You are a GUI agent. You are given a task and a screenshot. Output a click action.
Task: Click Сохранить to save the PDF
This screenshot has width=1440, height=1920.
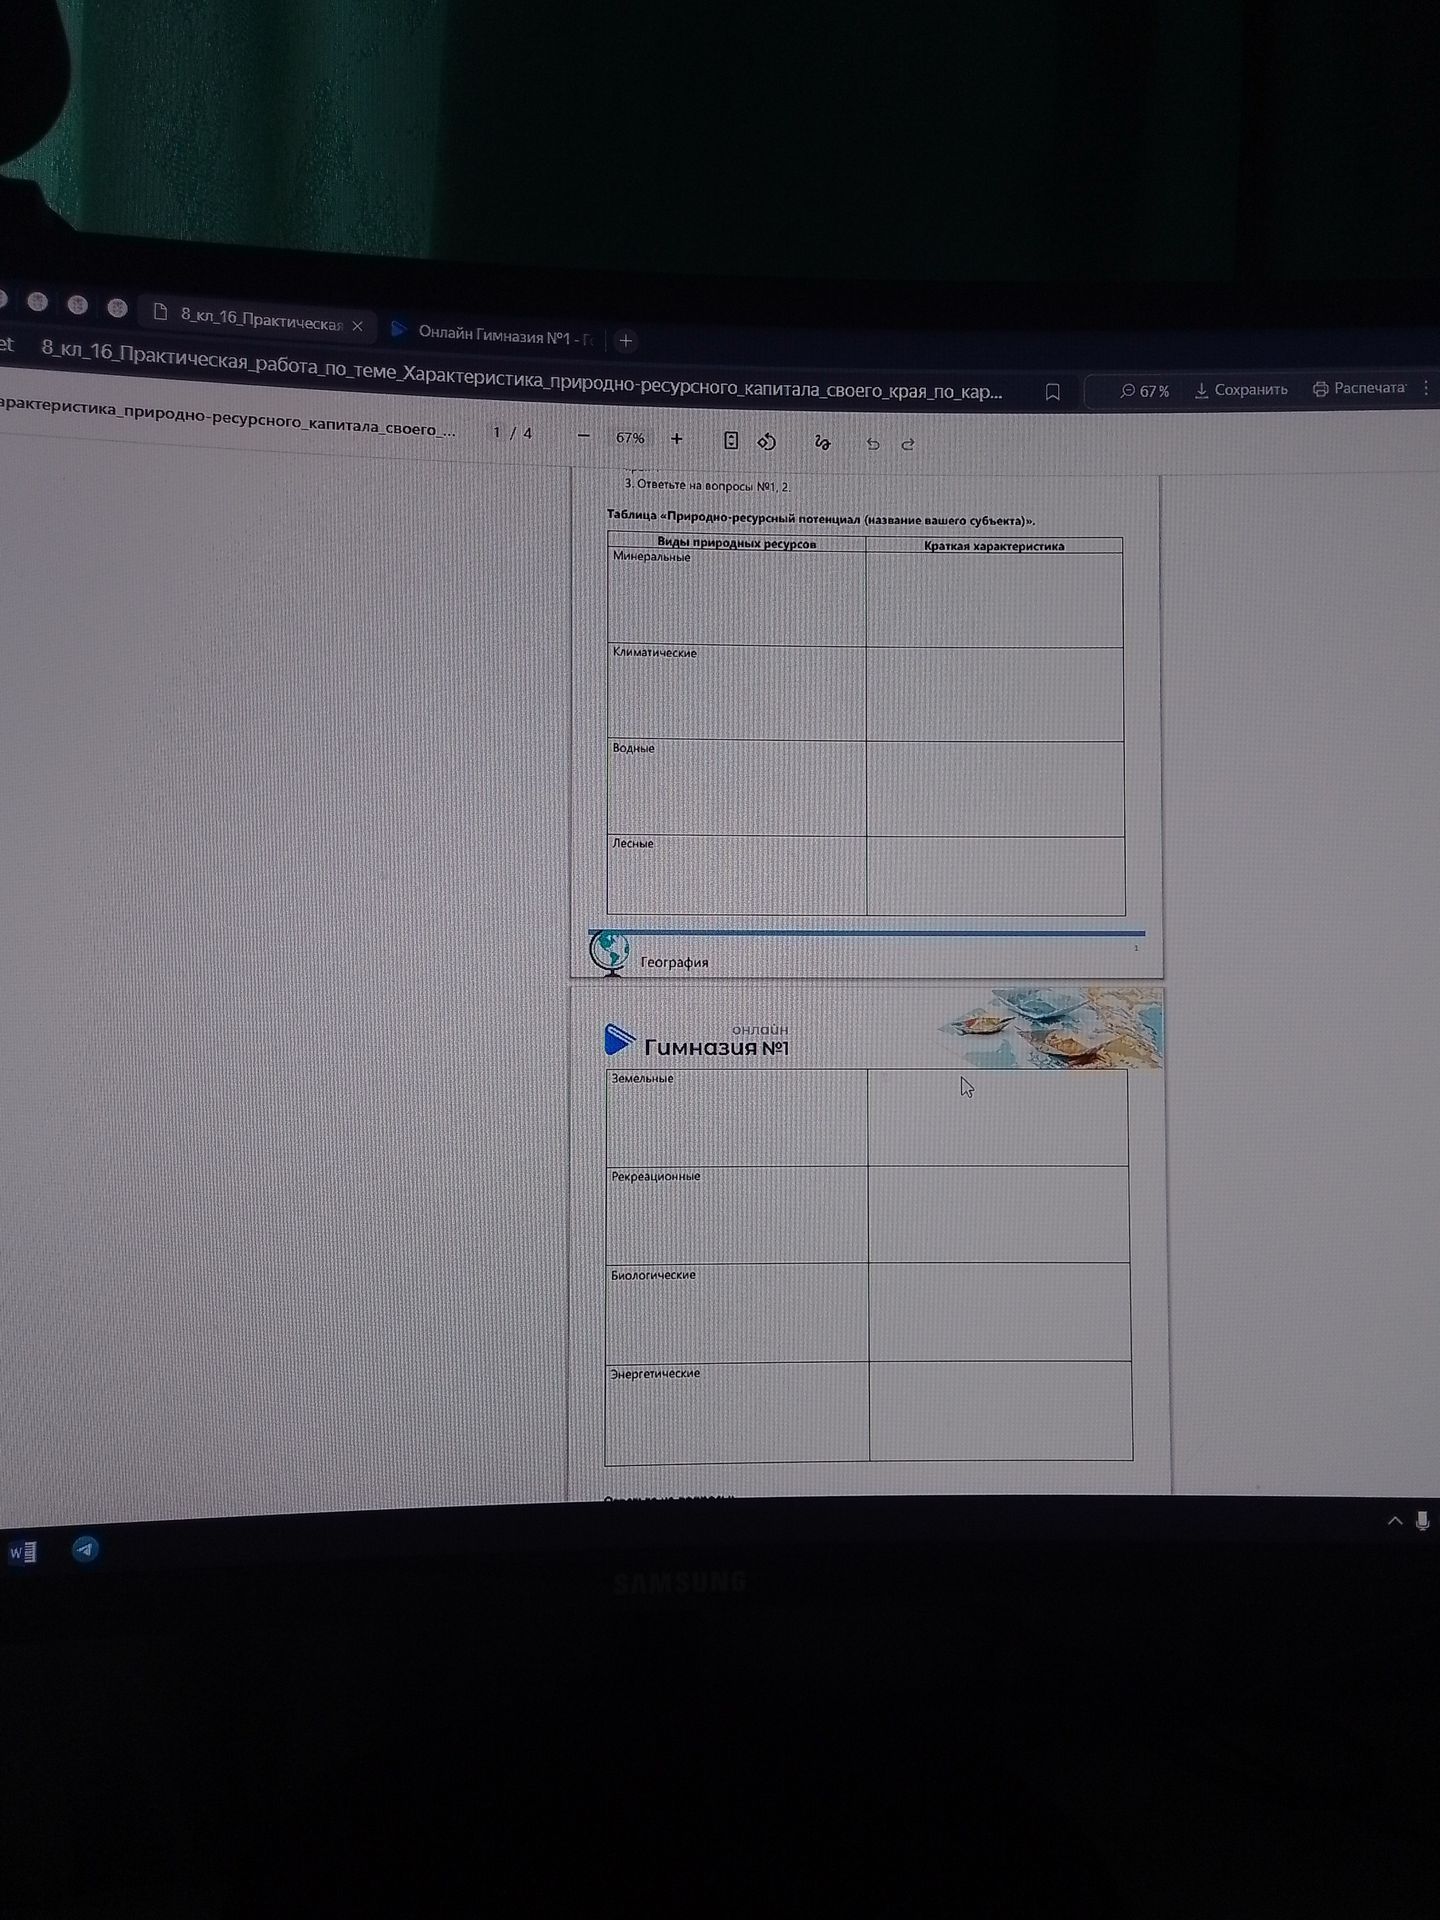tap(1241, 390)
